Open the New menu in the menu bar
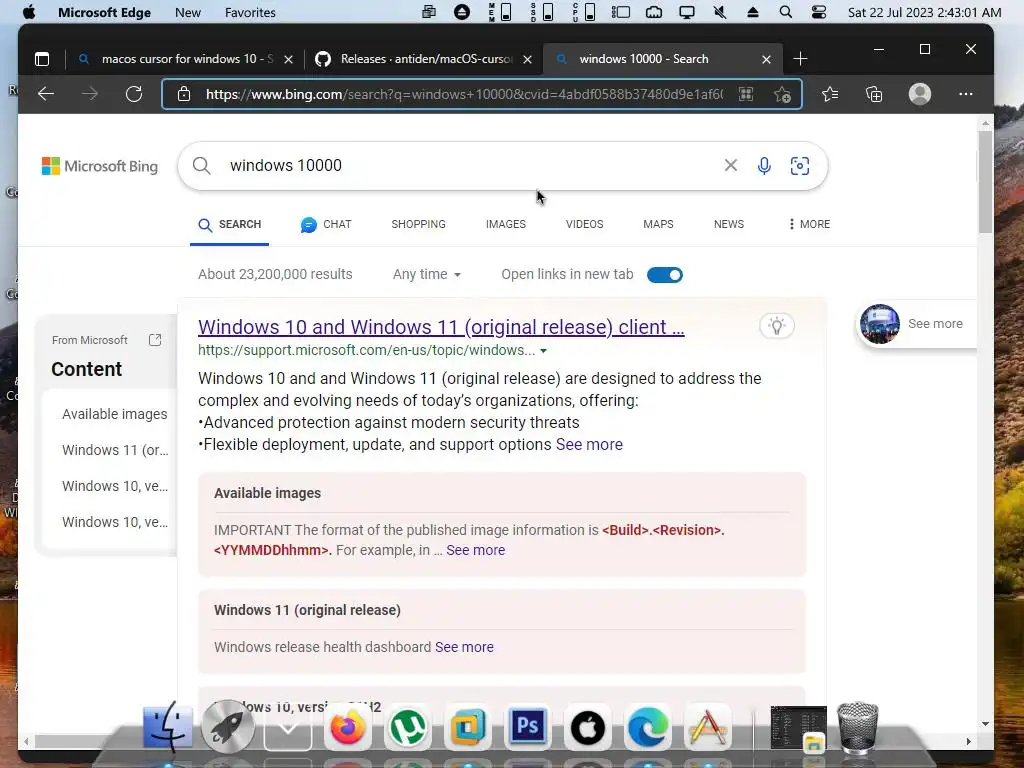1024x768 pixels. click(x=188, y=12)
